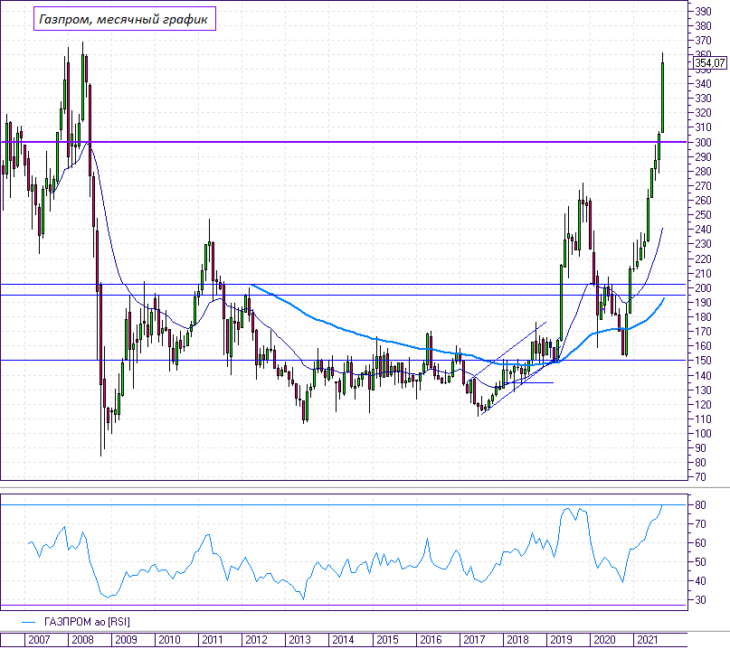Click the 2010 year label on timeline
Viewport: 730px width, 649px height.
(x=169, y=640)
